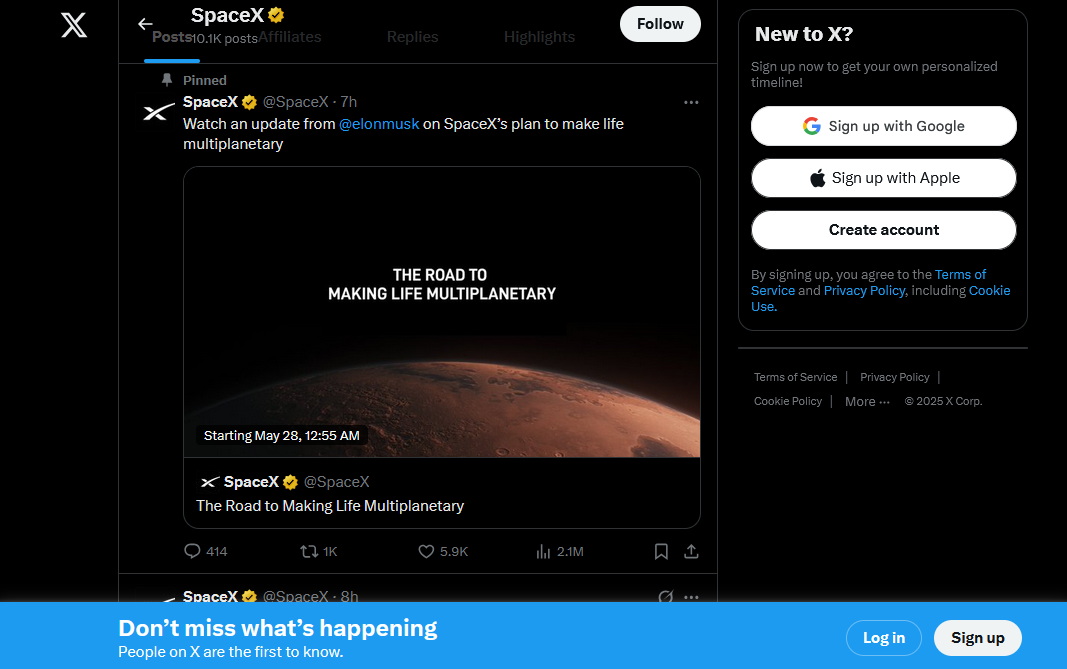Viewport: 1067px width, 669px height.
Task: Switch to the Posts tab
Action: coord(171,37)
